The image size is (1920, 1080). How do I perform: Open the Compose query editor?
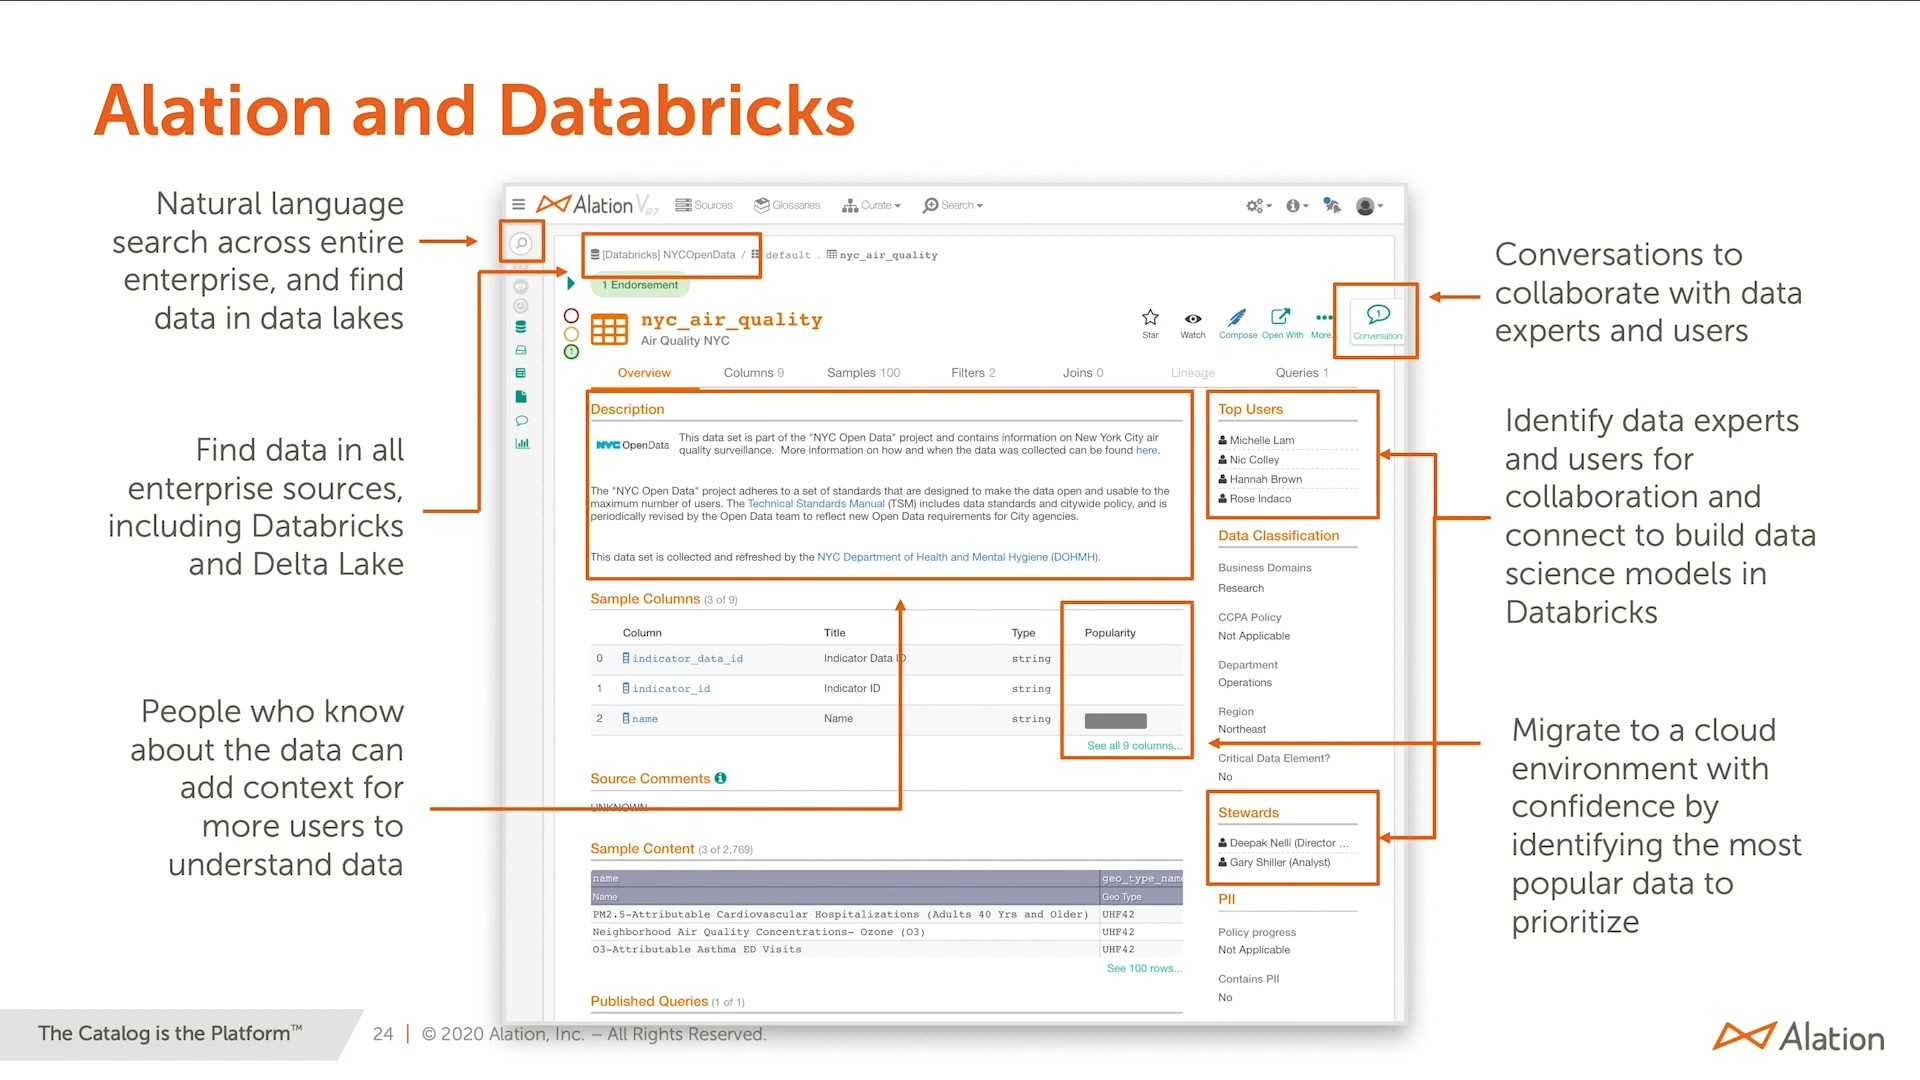pyautogui.click(x=1238, y=318)
